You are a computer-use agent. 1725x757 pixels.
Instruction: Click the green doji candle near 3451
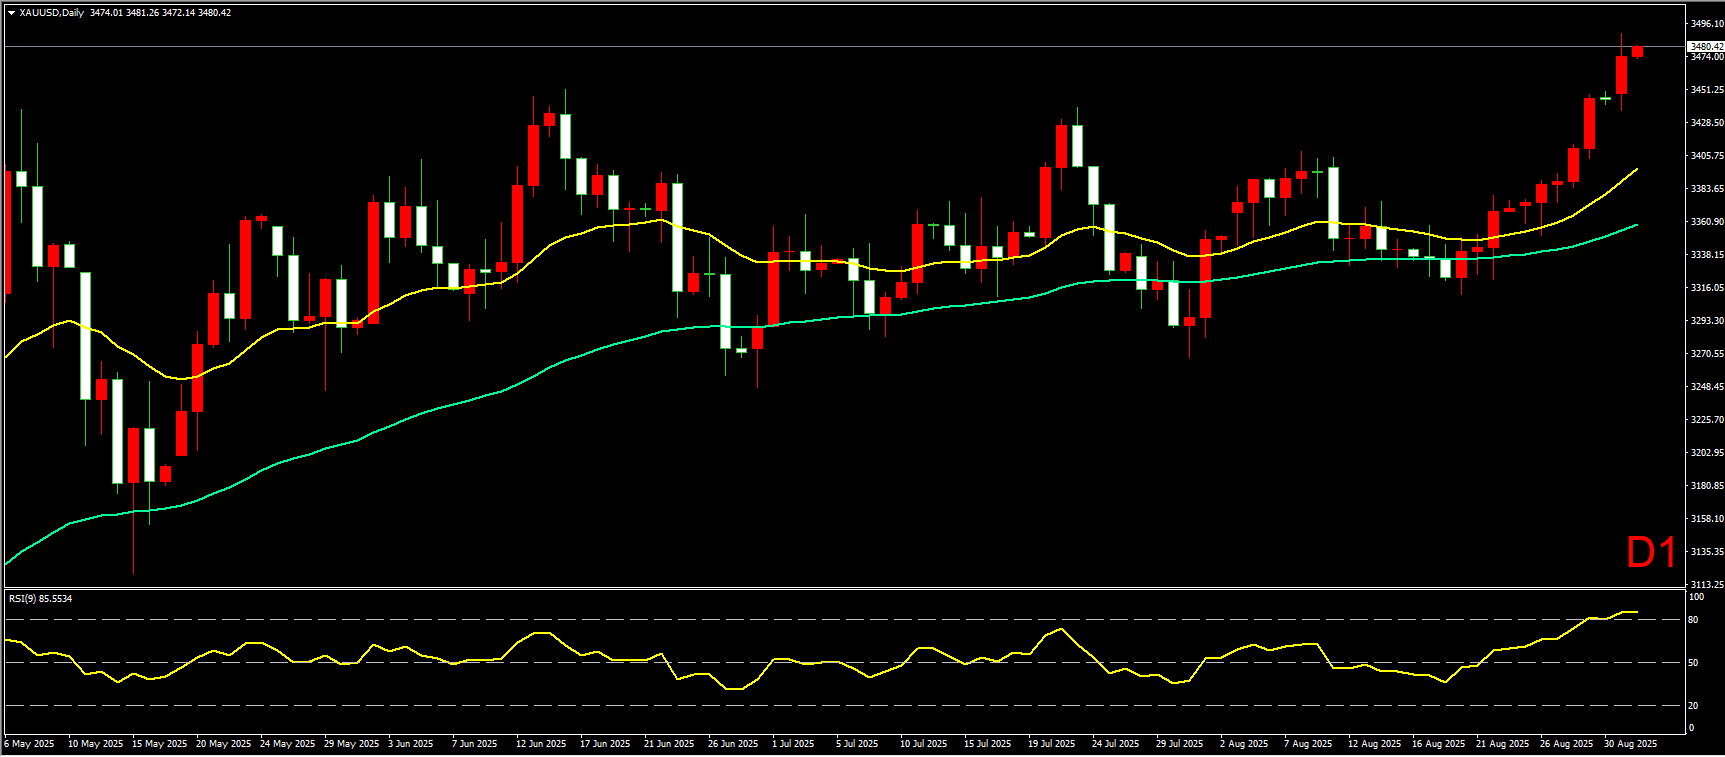(x=1605, y=98)
